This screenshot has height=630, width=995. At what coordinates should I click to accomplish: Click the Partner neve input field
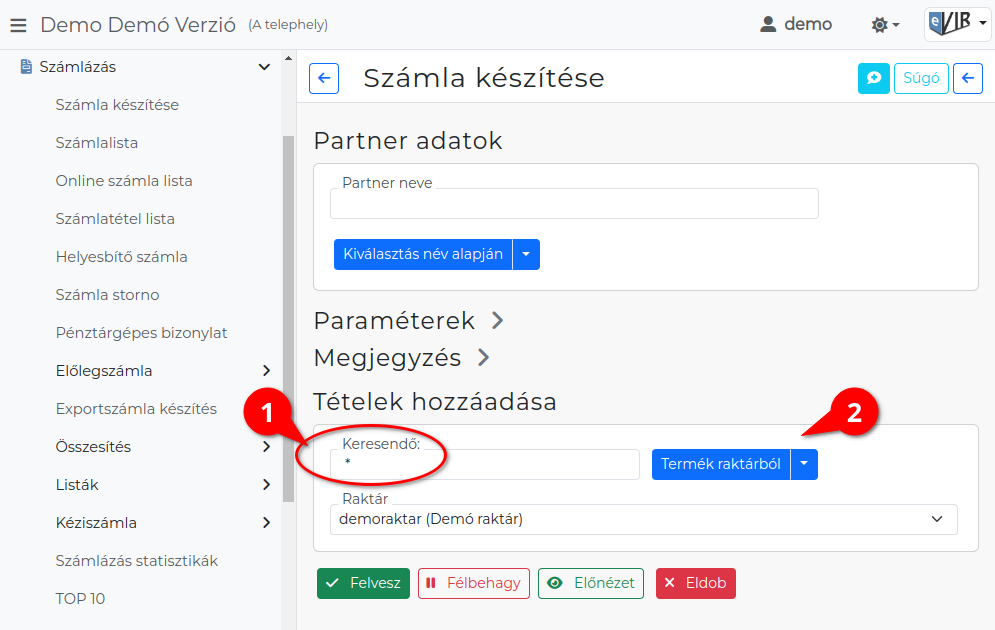coord(574,204)
